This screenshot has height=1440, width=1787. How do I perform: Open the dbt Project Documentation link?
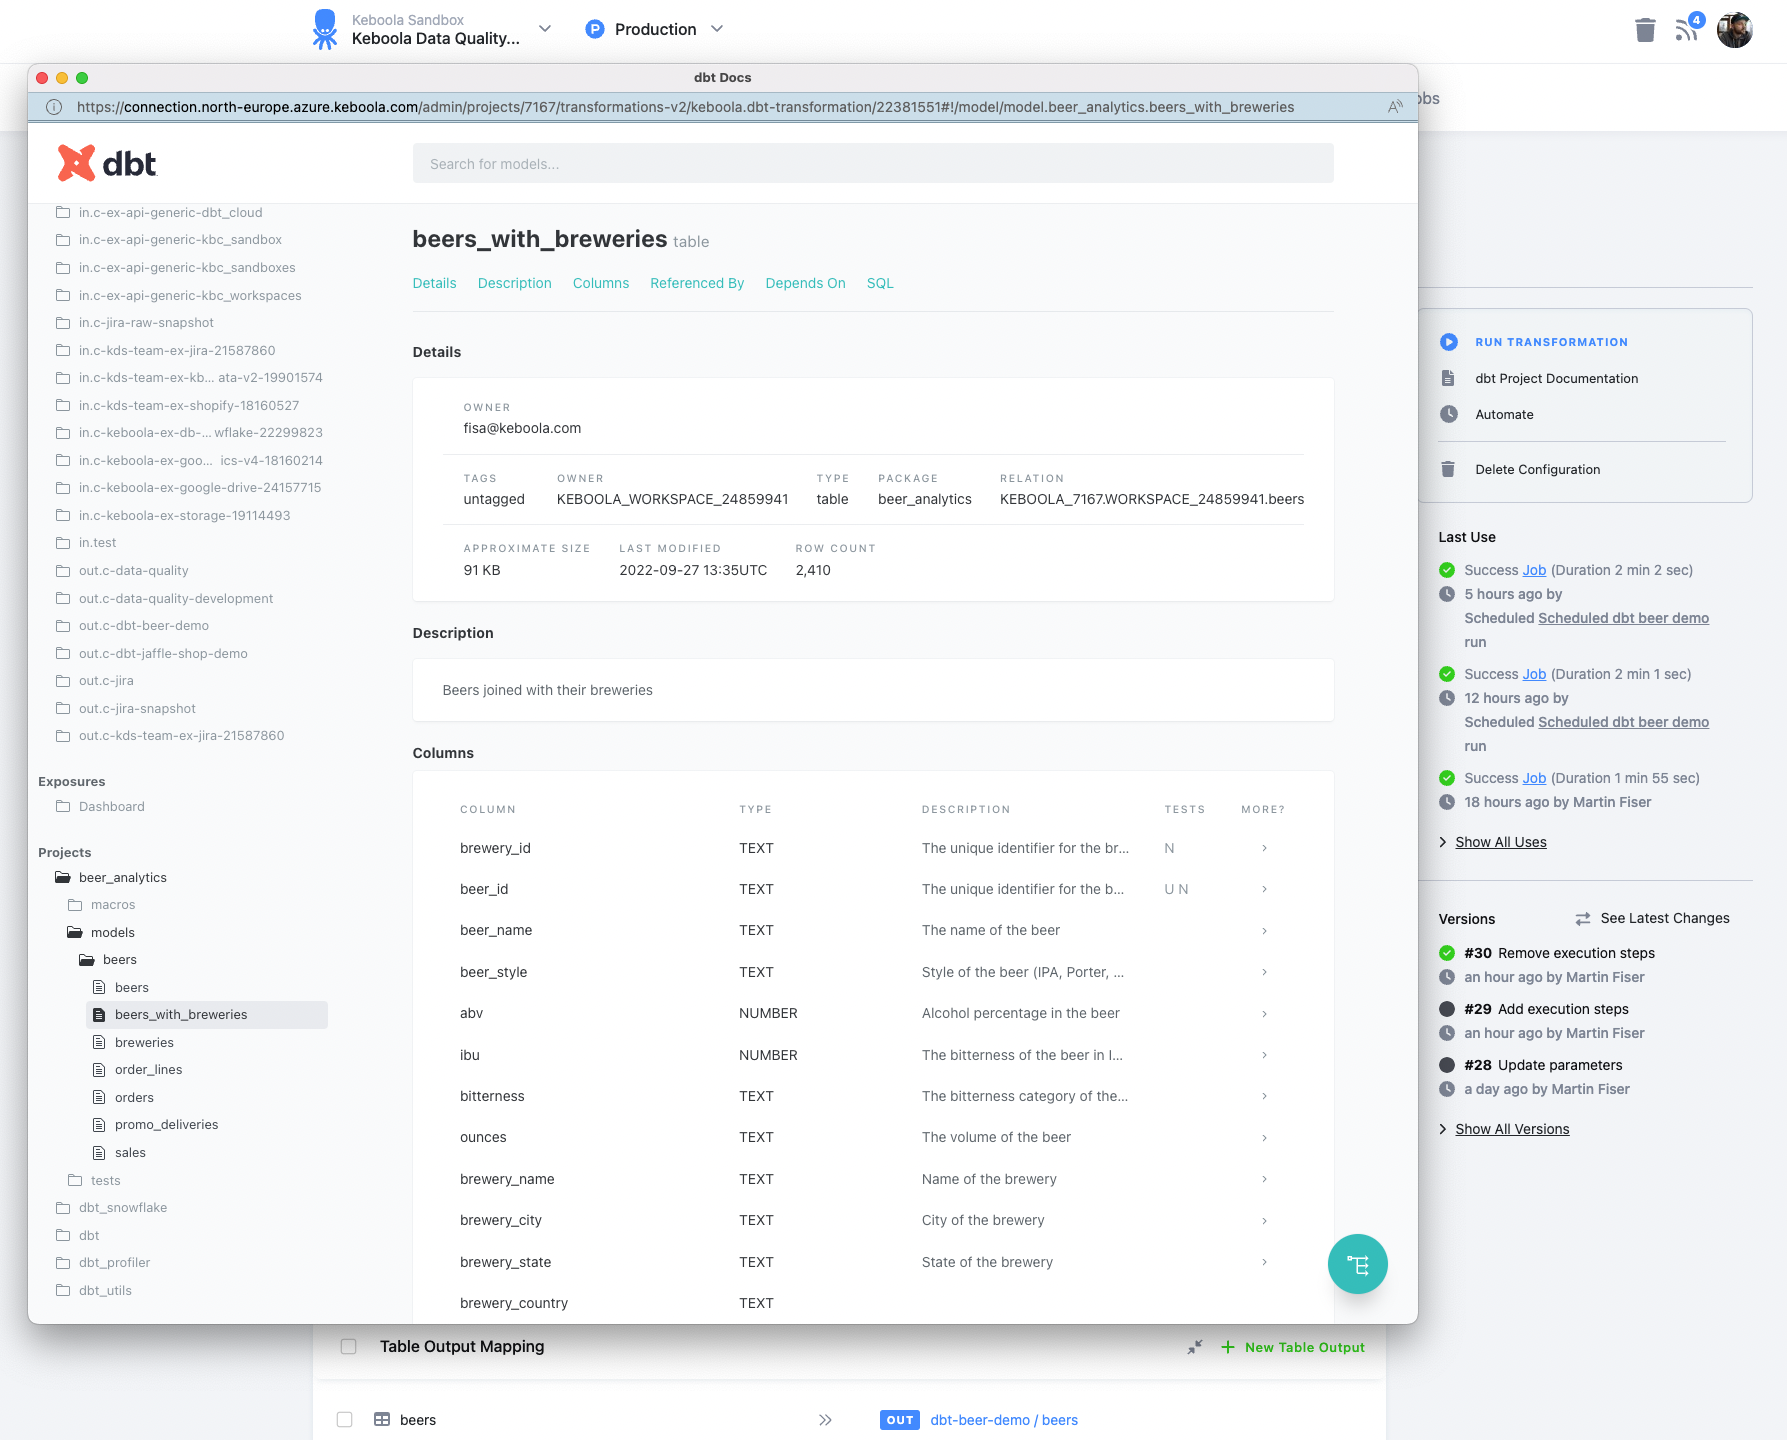[x=1556, y=378]
